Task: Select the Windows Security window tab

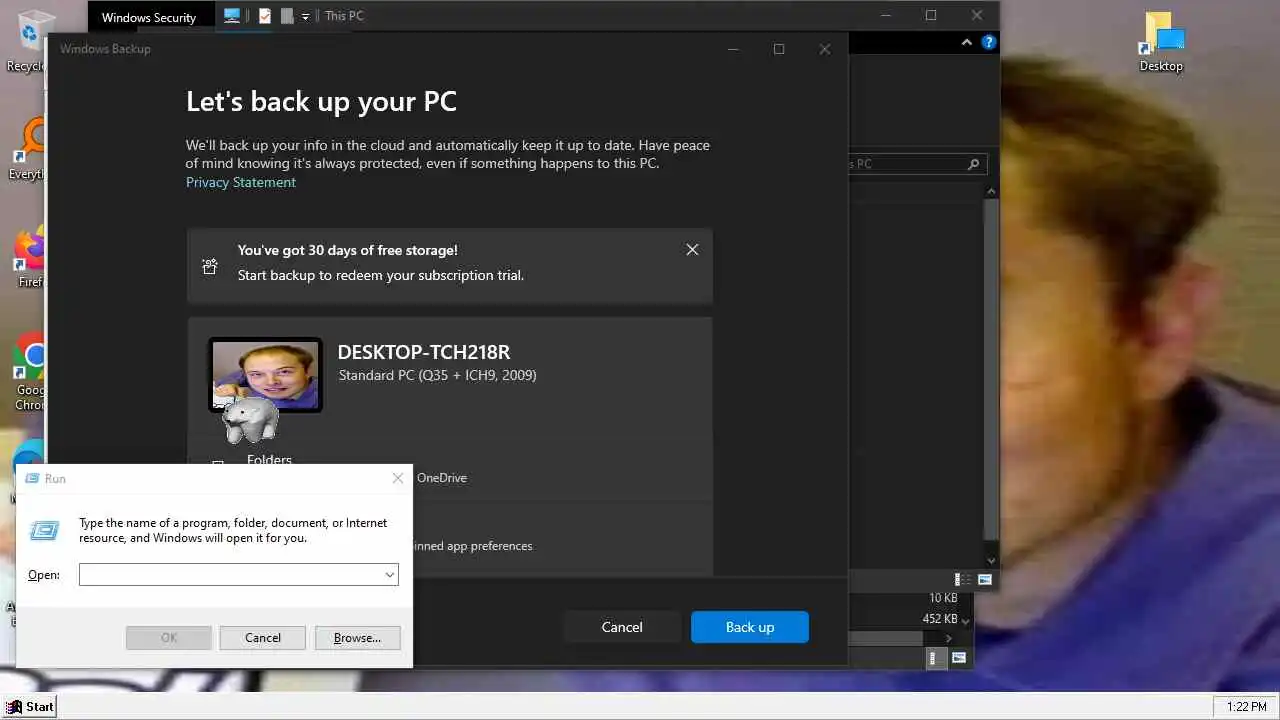Action: 149,17
